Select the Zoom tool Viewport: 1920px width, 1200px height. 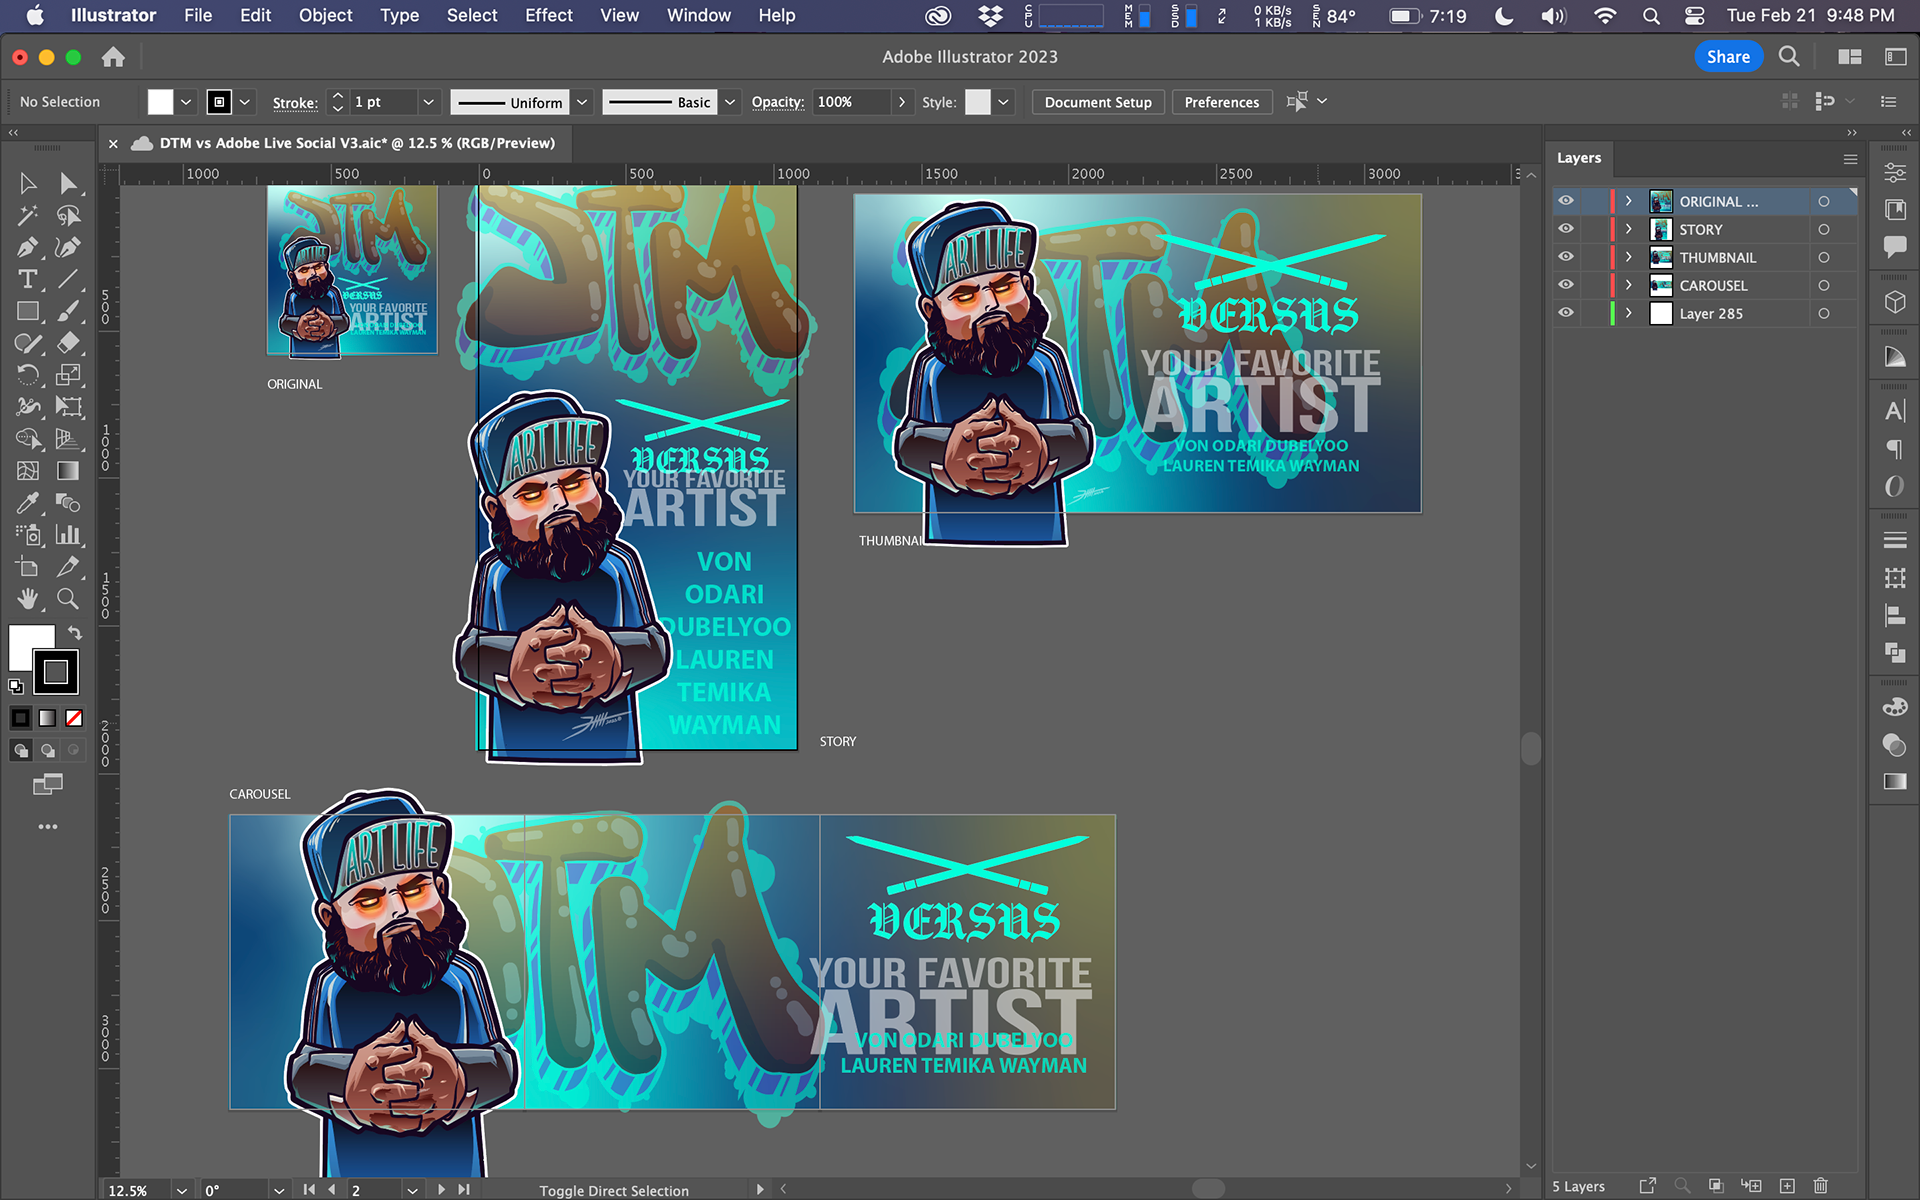coord(67,599)
